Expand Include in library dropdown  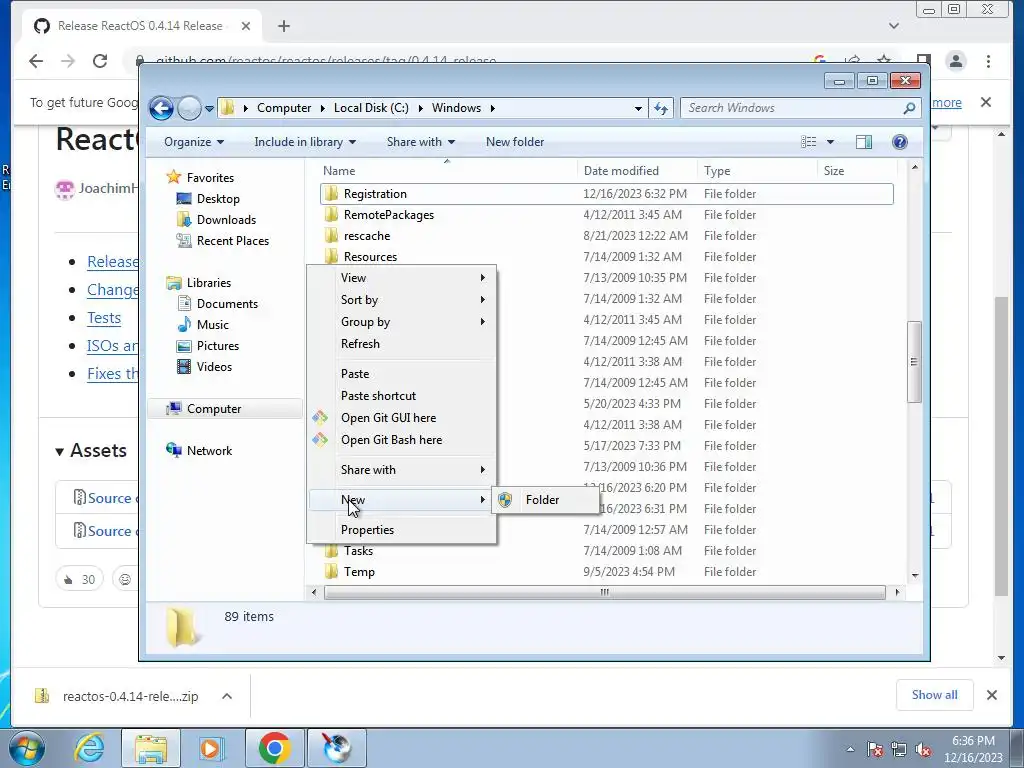305,142
